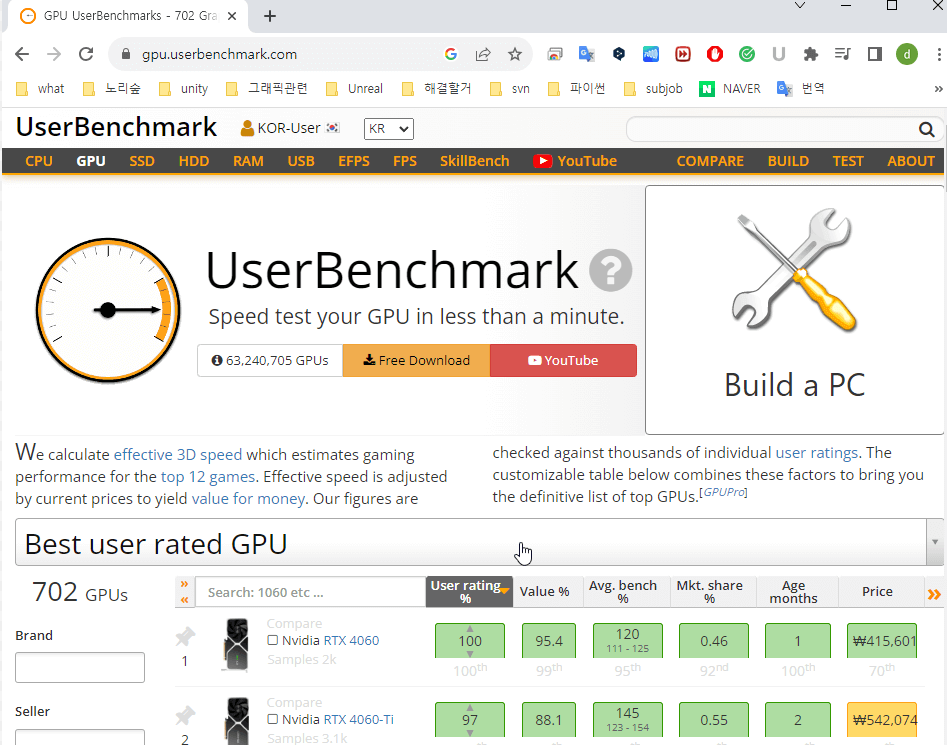Open the Unreal bookmark folder
The height and width of the screenshot is (745, 947).
point(355,89)
